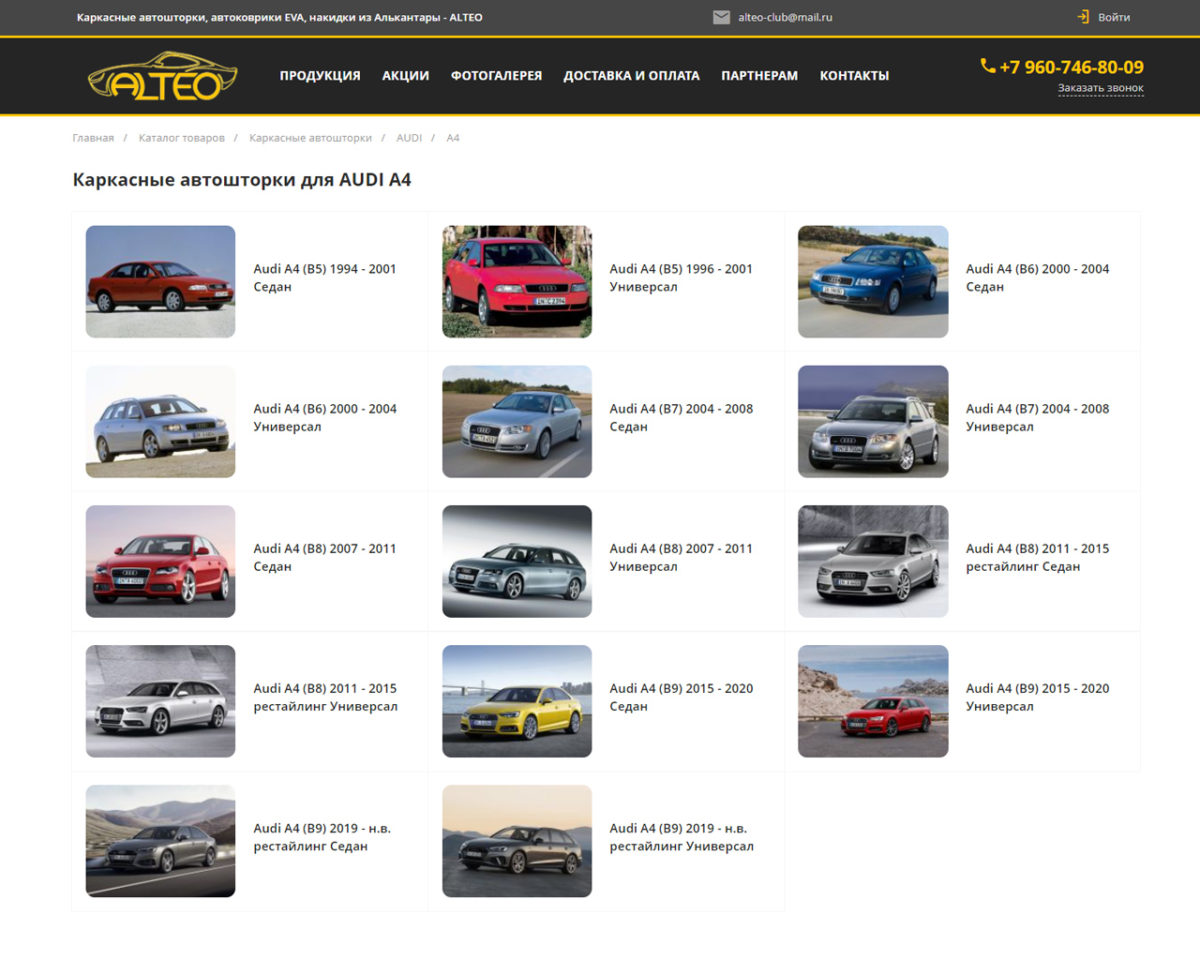Open the A4 (B7) 2004 - 2008 Универсал thumbnail

click(873, 421)
